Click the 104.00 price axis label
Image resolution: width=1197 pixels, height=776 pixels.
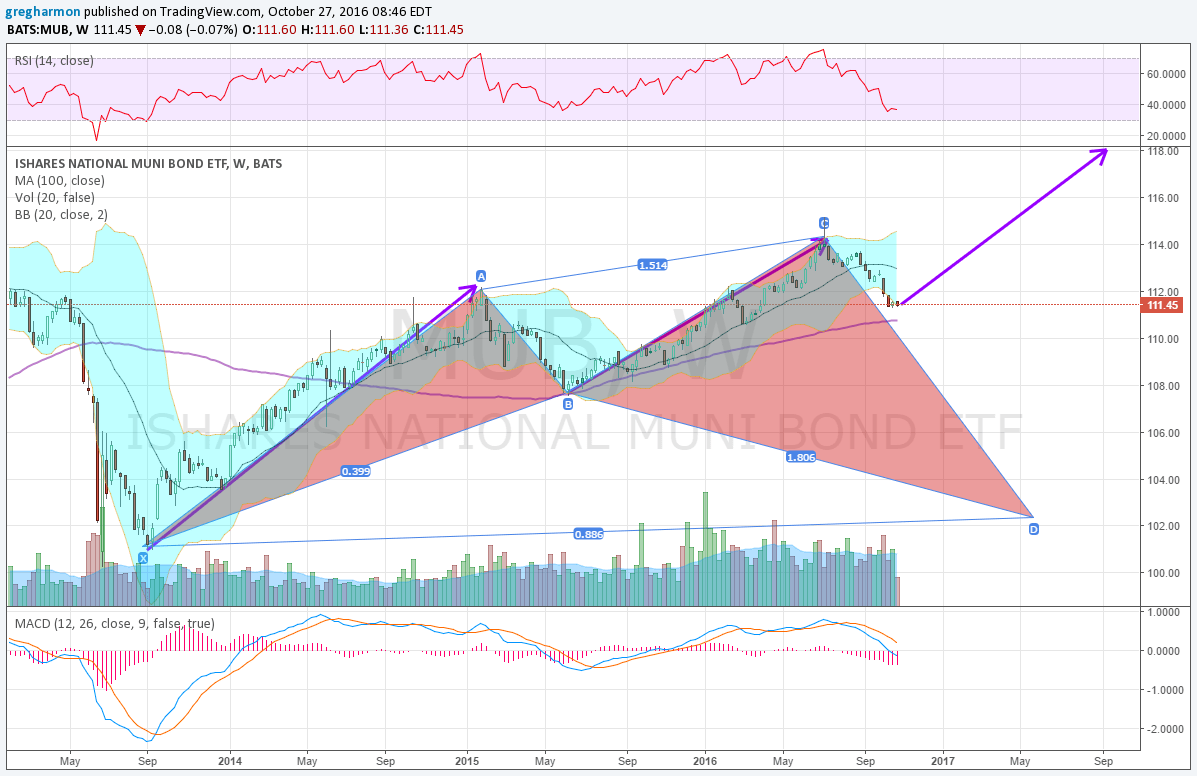coord(1162,480)
